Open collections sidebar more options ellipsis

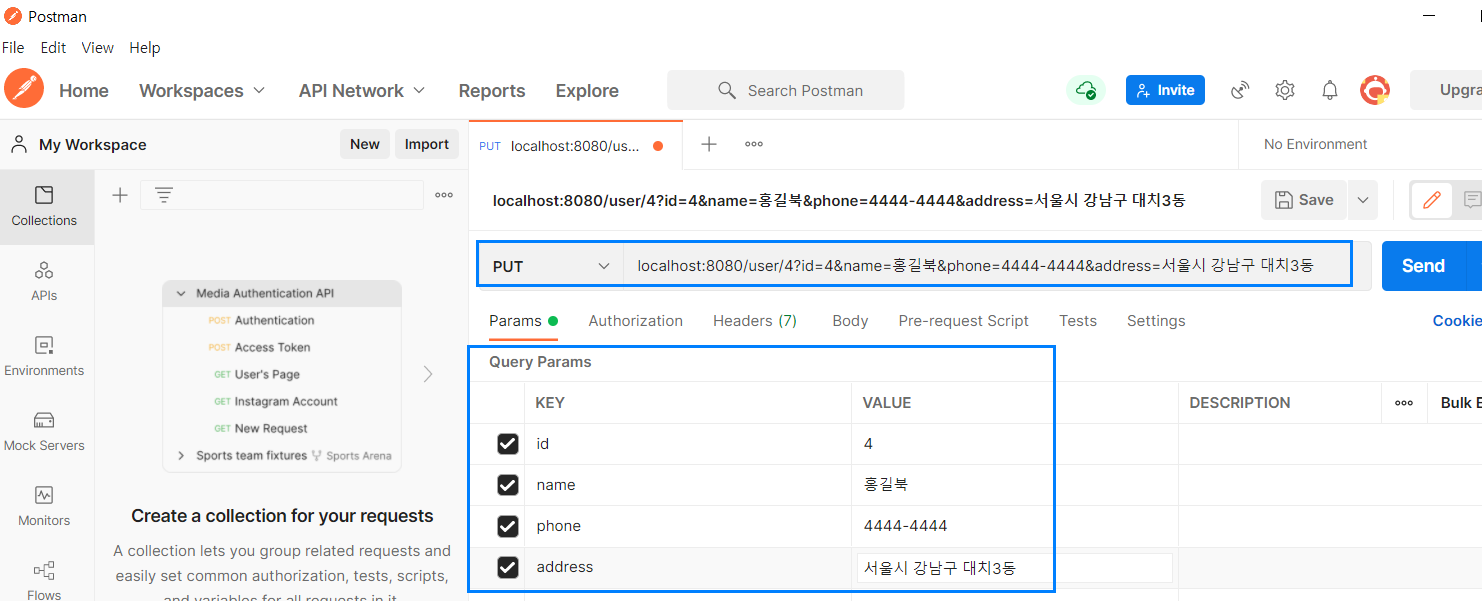click(444, 195)
